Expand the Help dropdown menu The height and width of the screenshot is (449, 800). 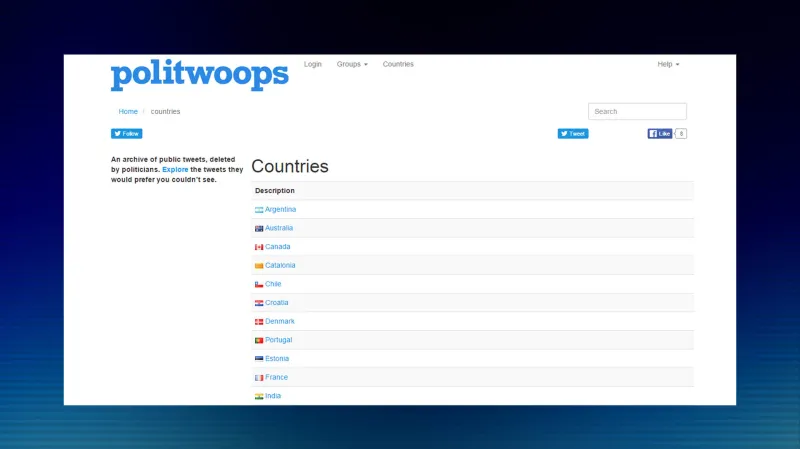tap(668, 64)
